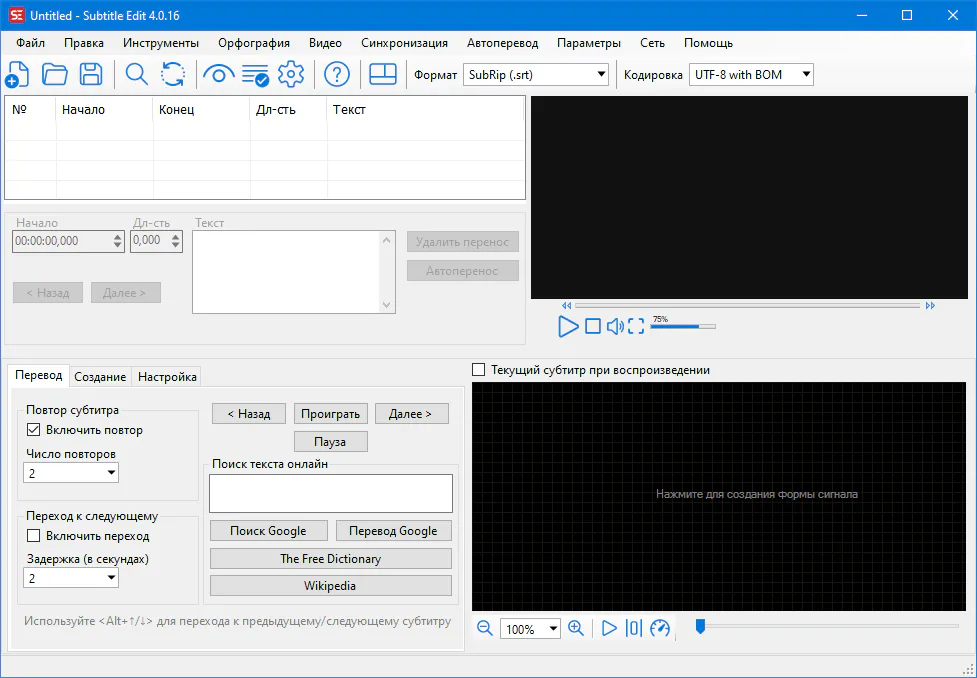The width and height of the screenshot is (977, 678).
Task: Click the video position seek bar
Action: pos(748,305)
